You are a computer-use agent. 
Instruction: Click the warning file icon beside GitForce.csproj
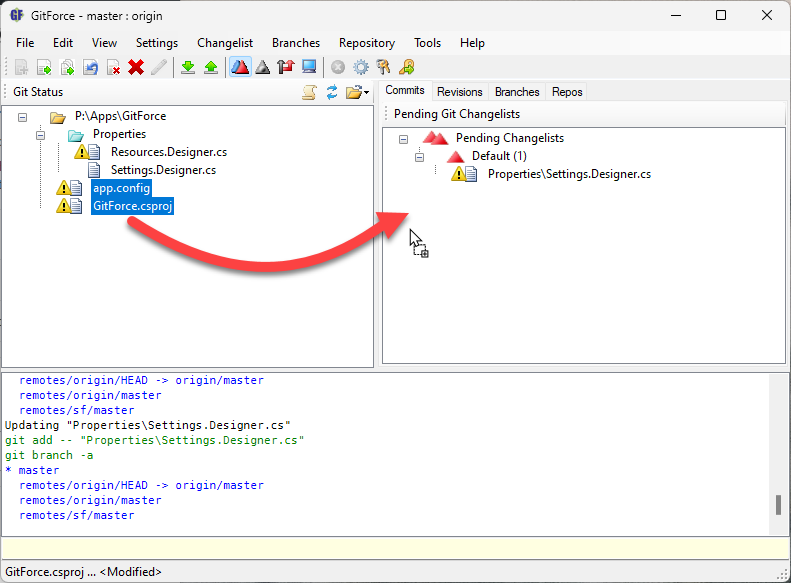pyautogui.click(x=69, y=206)
